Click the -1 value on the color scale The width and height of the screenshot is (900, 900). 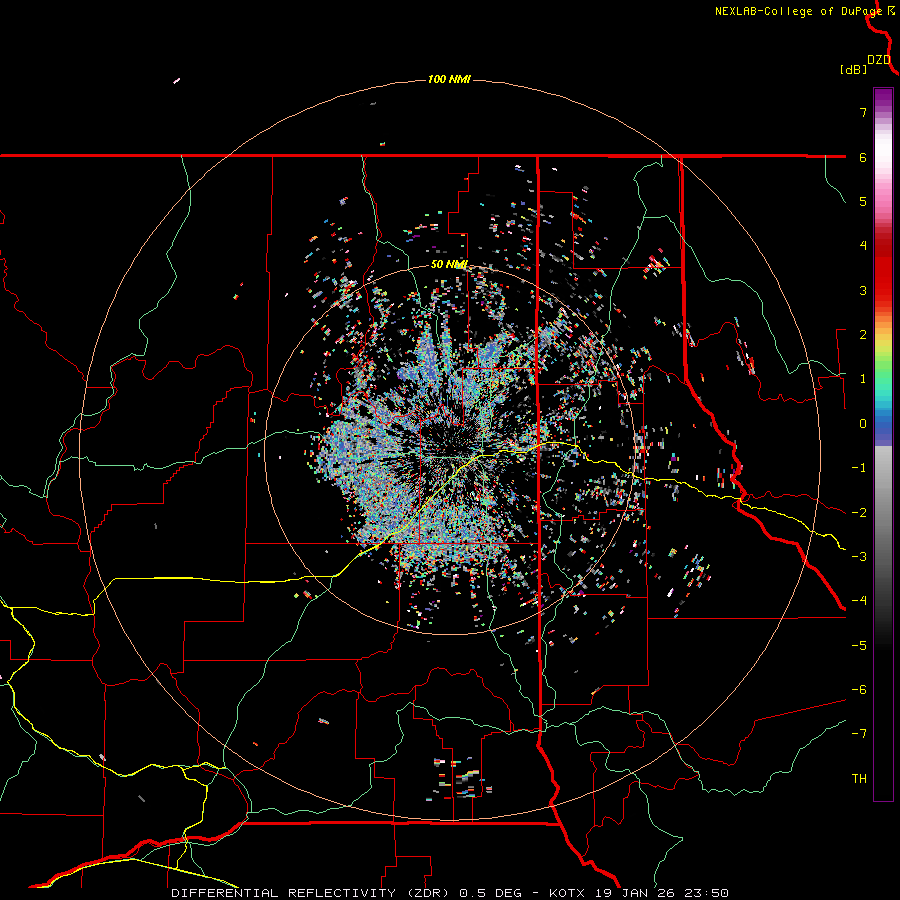859,468
